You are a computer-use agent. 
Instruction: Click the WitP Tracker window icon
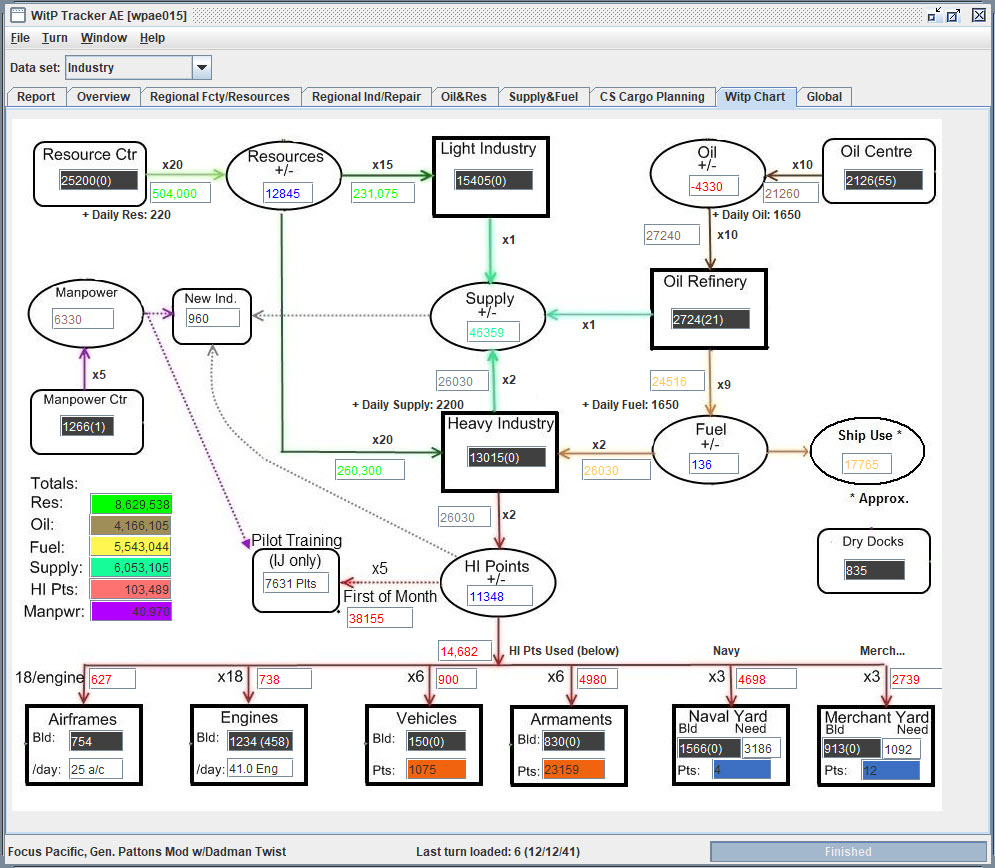pos(18,15)
